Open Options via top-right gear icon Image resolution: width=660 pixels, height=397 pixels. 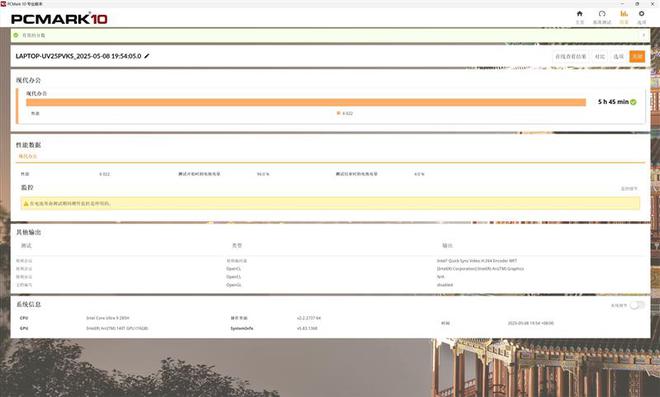[x=641, y=14]
